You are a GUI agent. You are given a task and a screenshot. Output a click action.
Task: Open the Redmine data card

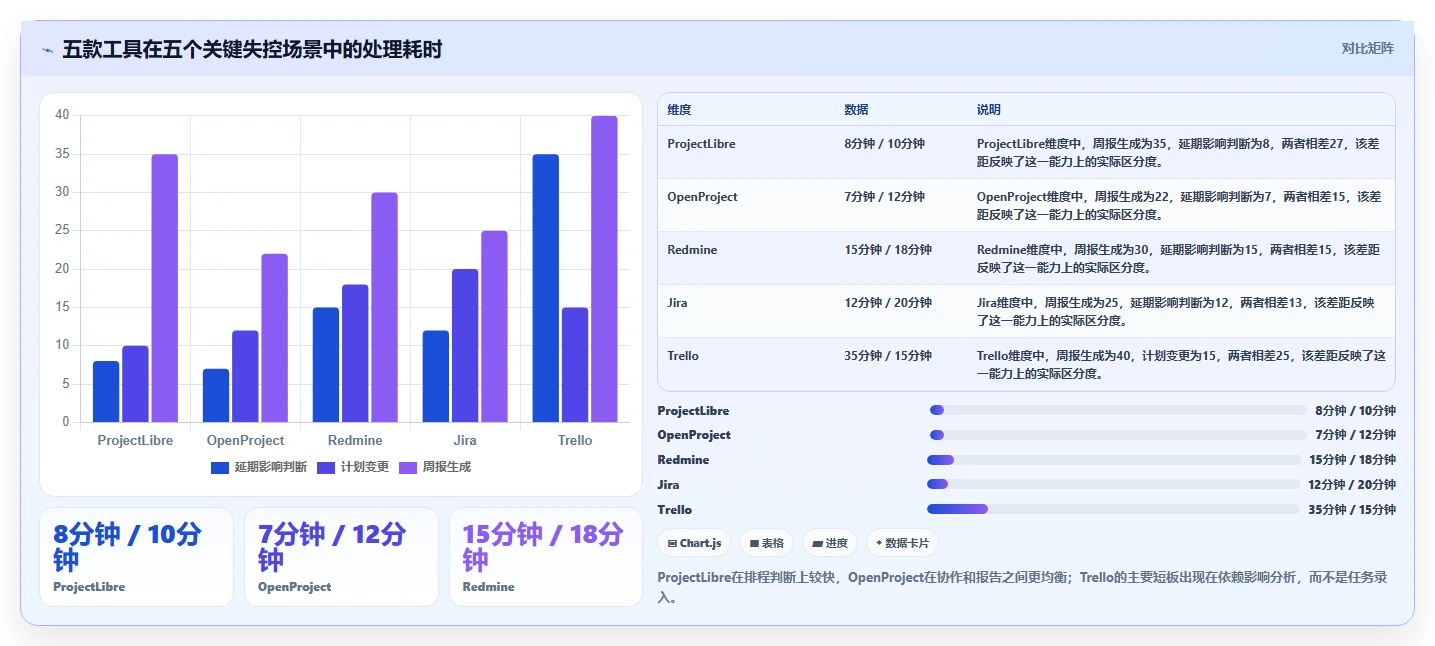click(546, 557)
